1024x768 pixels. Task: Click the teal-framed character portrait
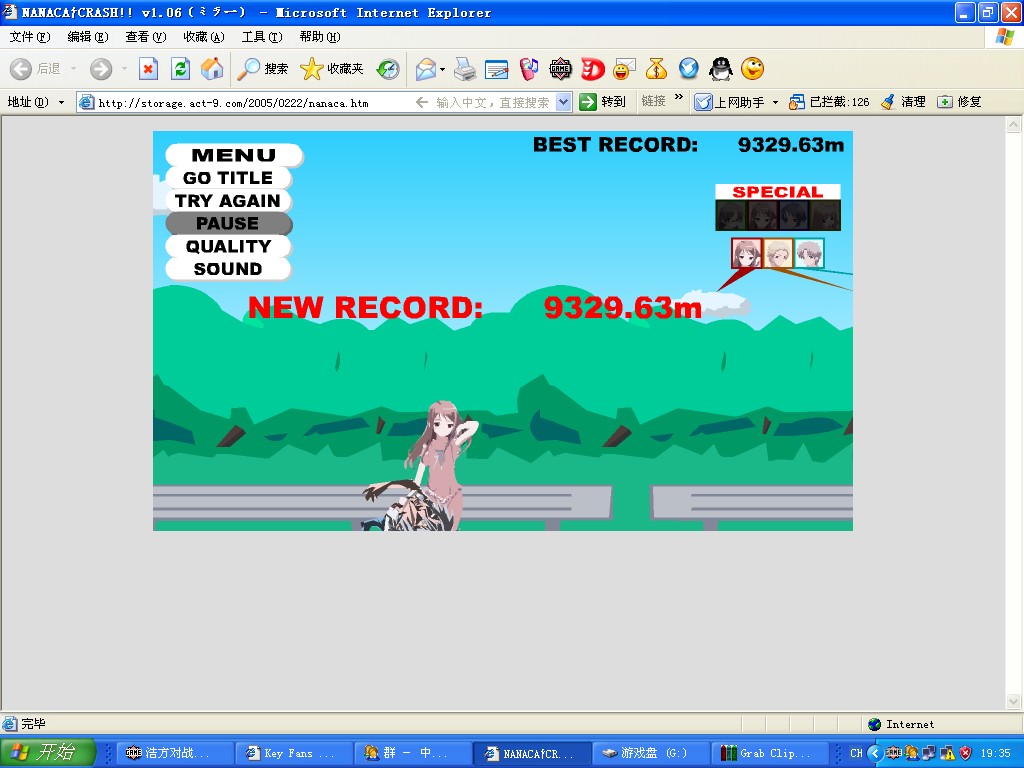[x=809, y=253]
